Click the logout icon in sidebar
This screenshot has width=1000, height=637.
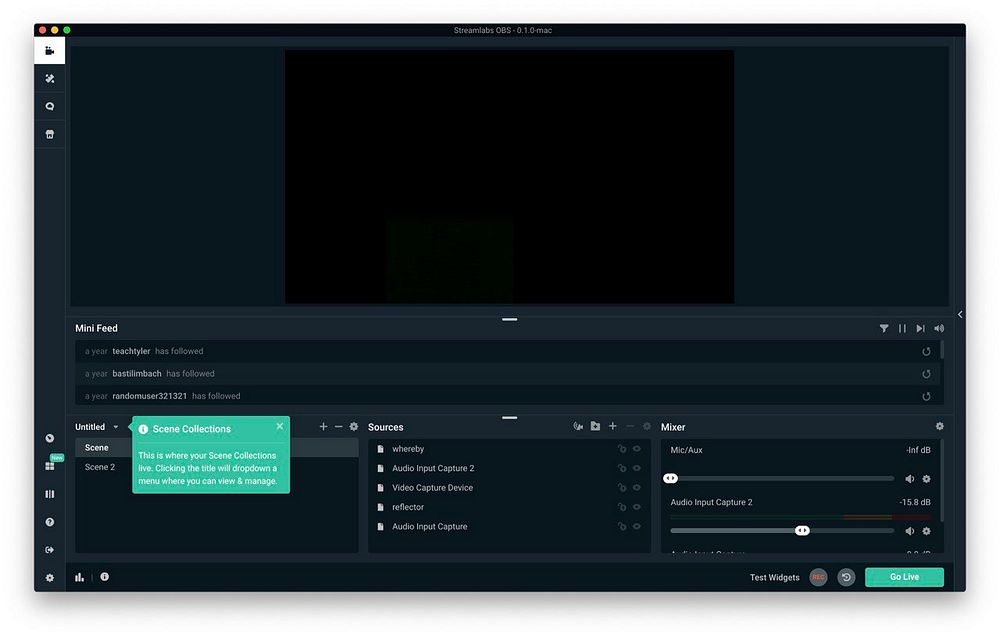click(x=50, y=550)
